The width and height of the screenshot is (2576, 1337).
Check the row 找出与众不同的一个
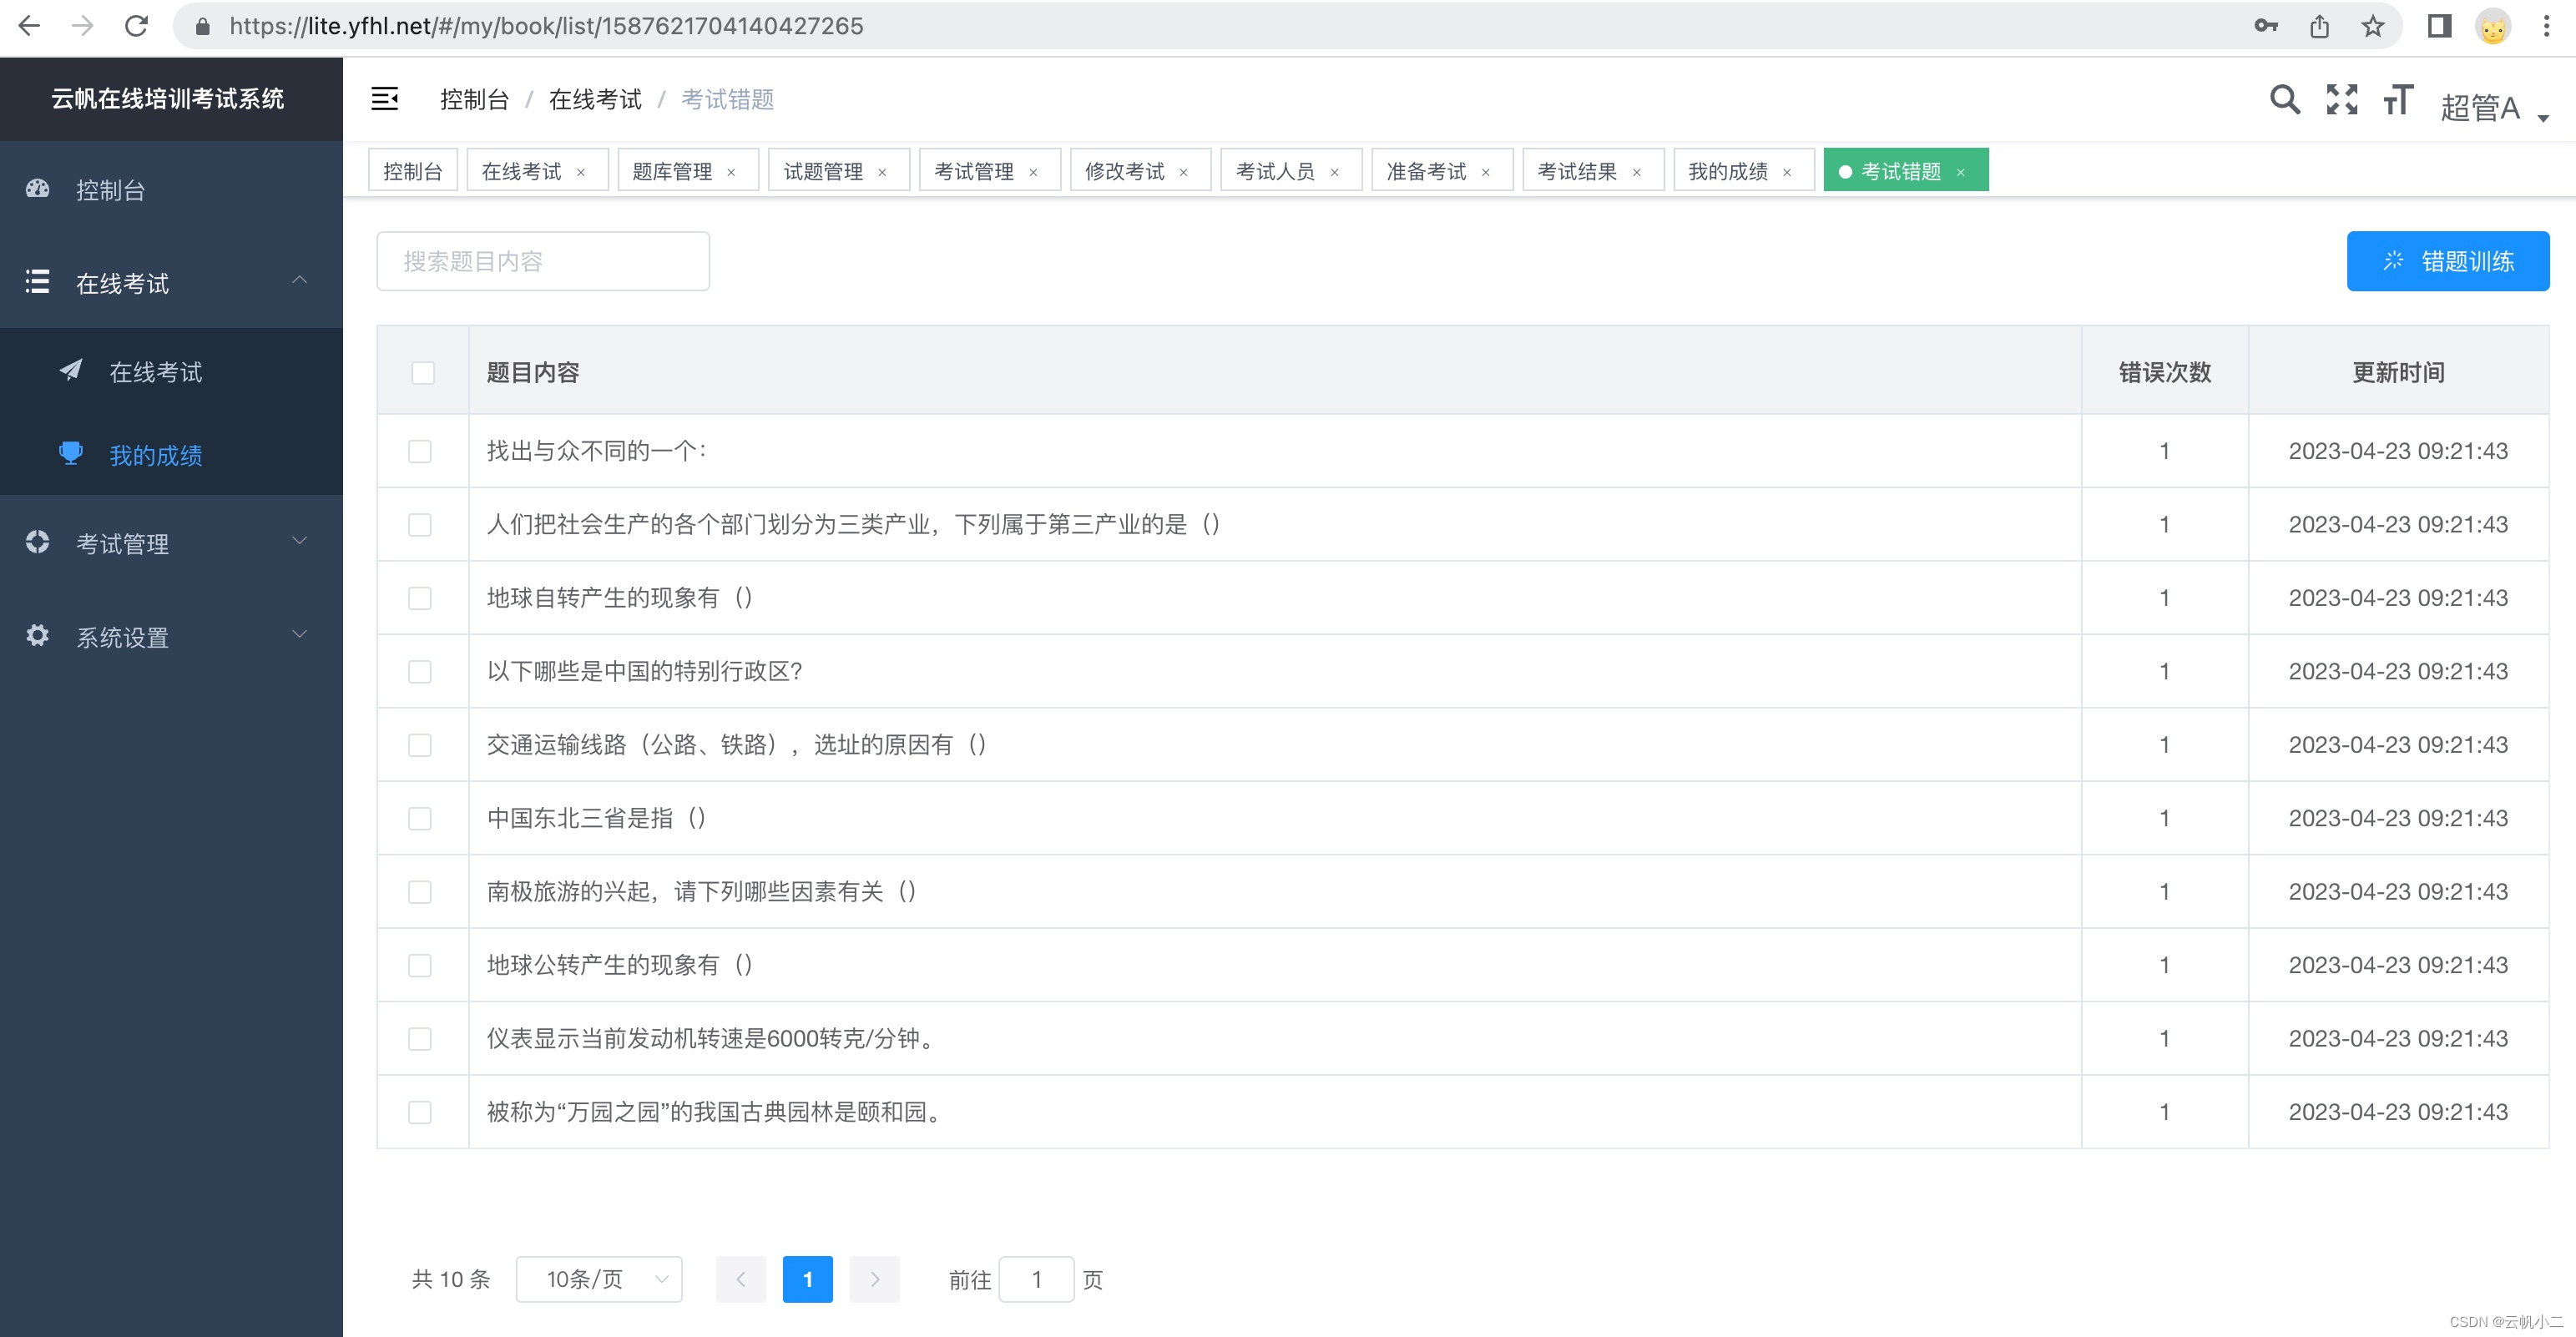(420, 451)
